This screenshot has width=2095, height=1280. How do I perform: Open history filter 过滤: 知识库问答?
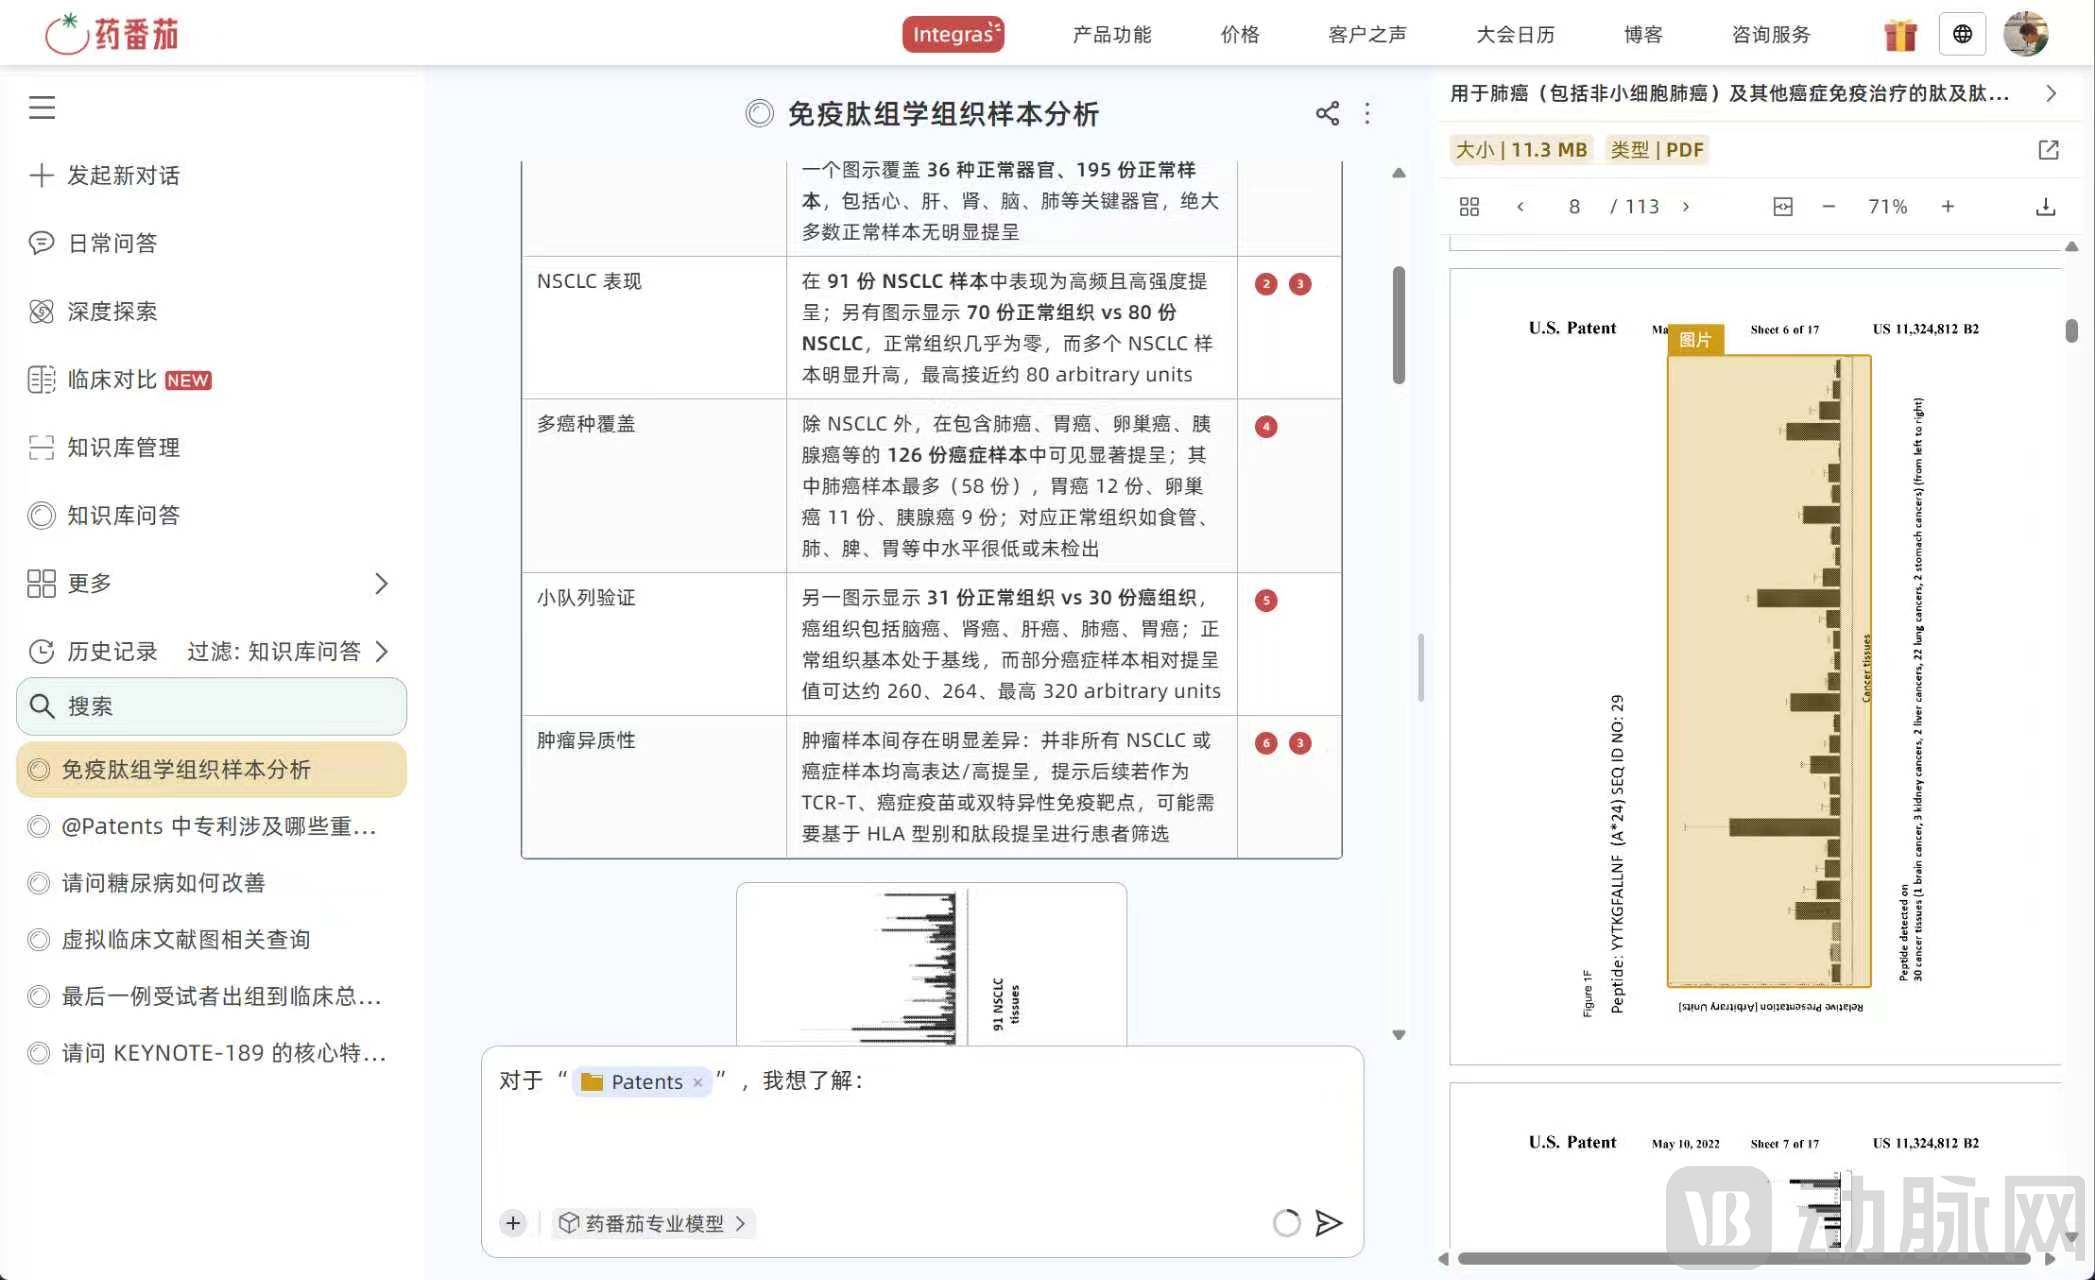click(x=288, y=651)
